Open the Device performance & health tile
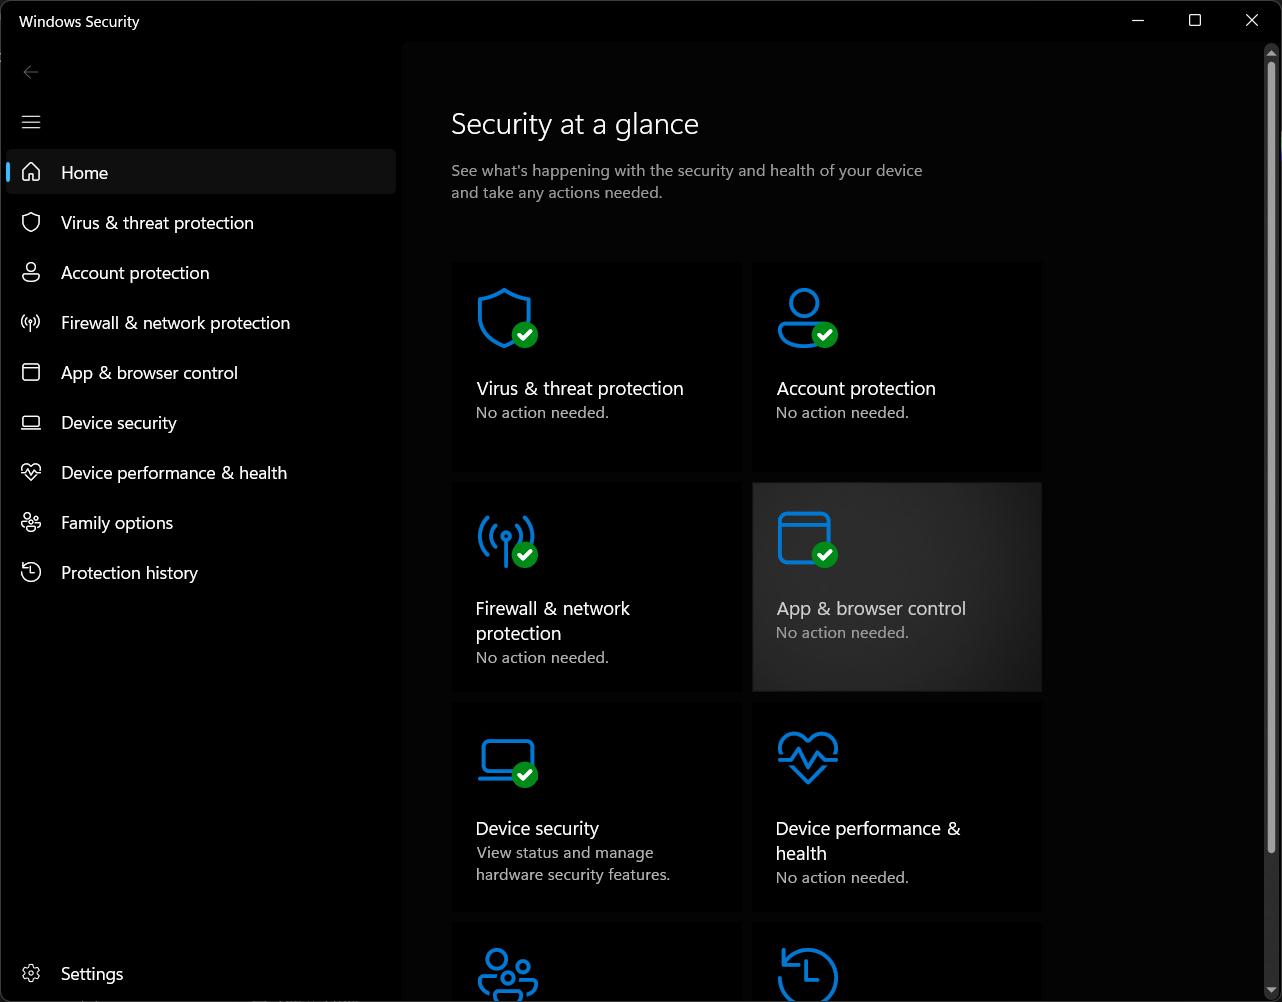 click(x=896, y=806)
